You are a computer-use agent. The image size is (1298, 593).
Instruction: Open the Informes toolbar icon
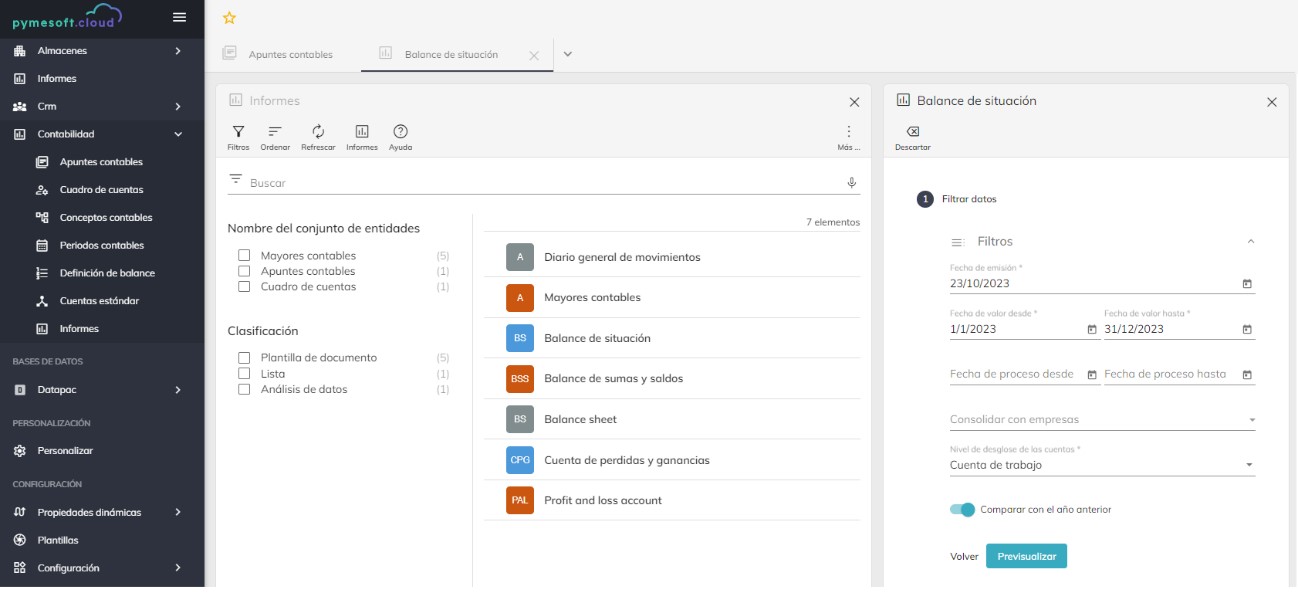click(360, 135)
